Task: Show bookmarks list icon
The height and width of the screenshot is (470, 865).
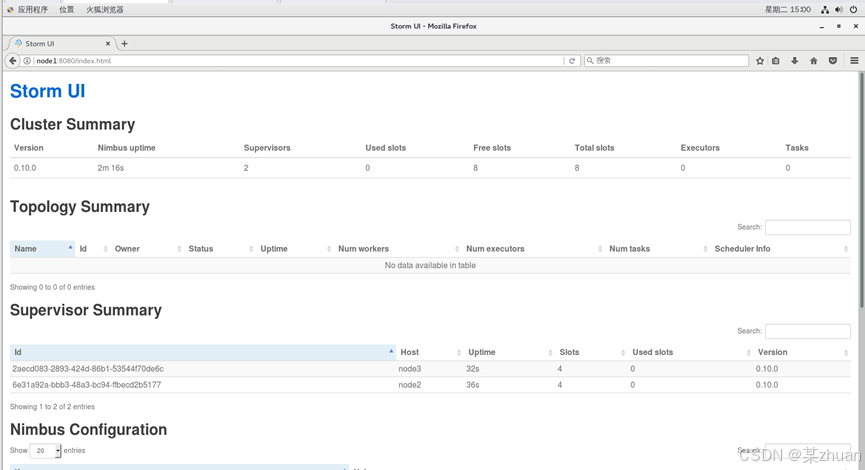Action: 776,61
